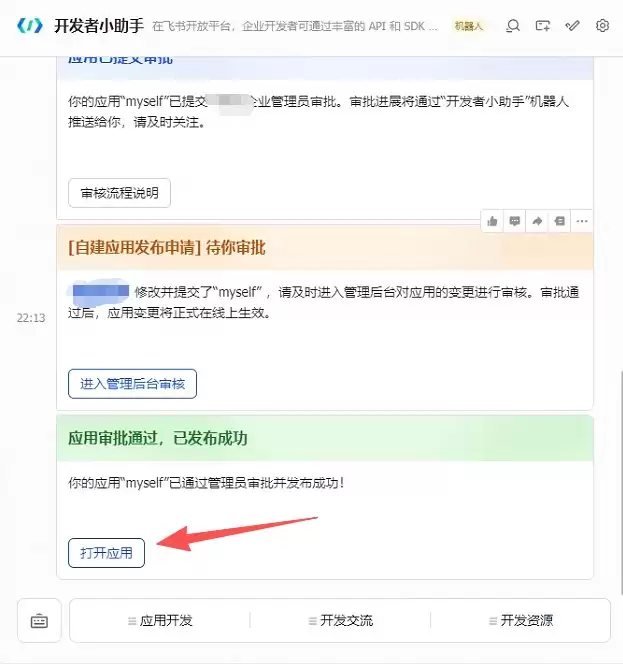
Task: Click the pin message icon
Action: coord(559,221)
